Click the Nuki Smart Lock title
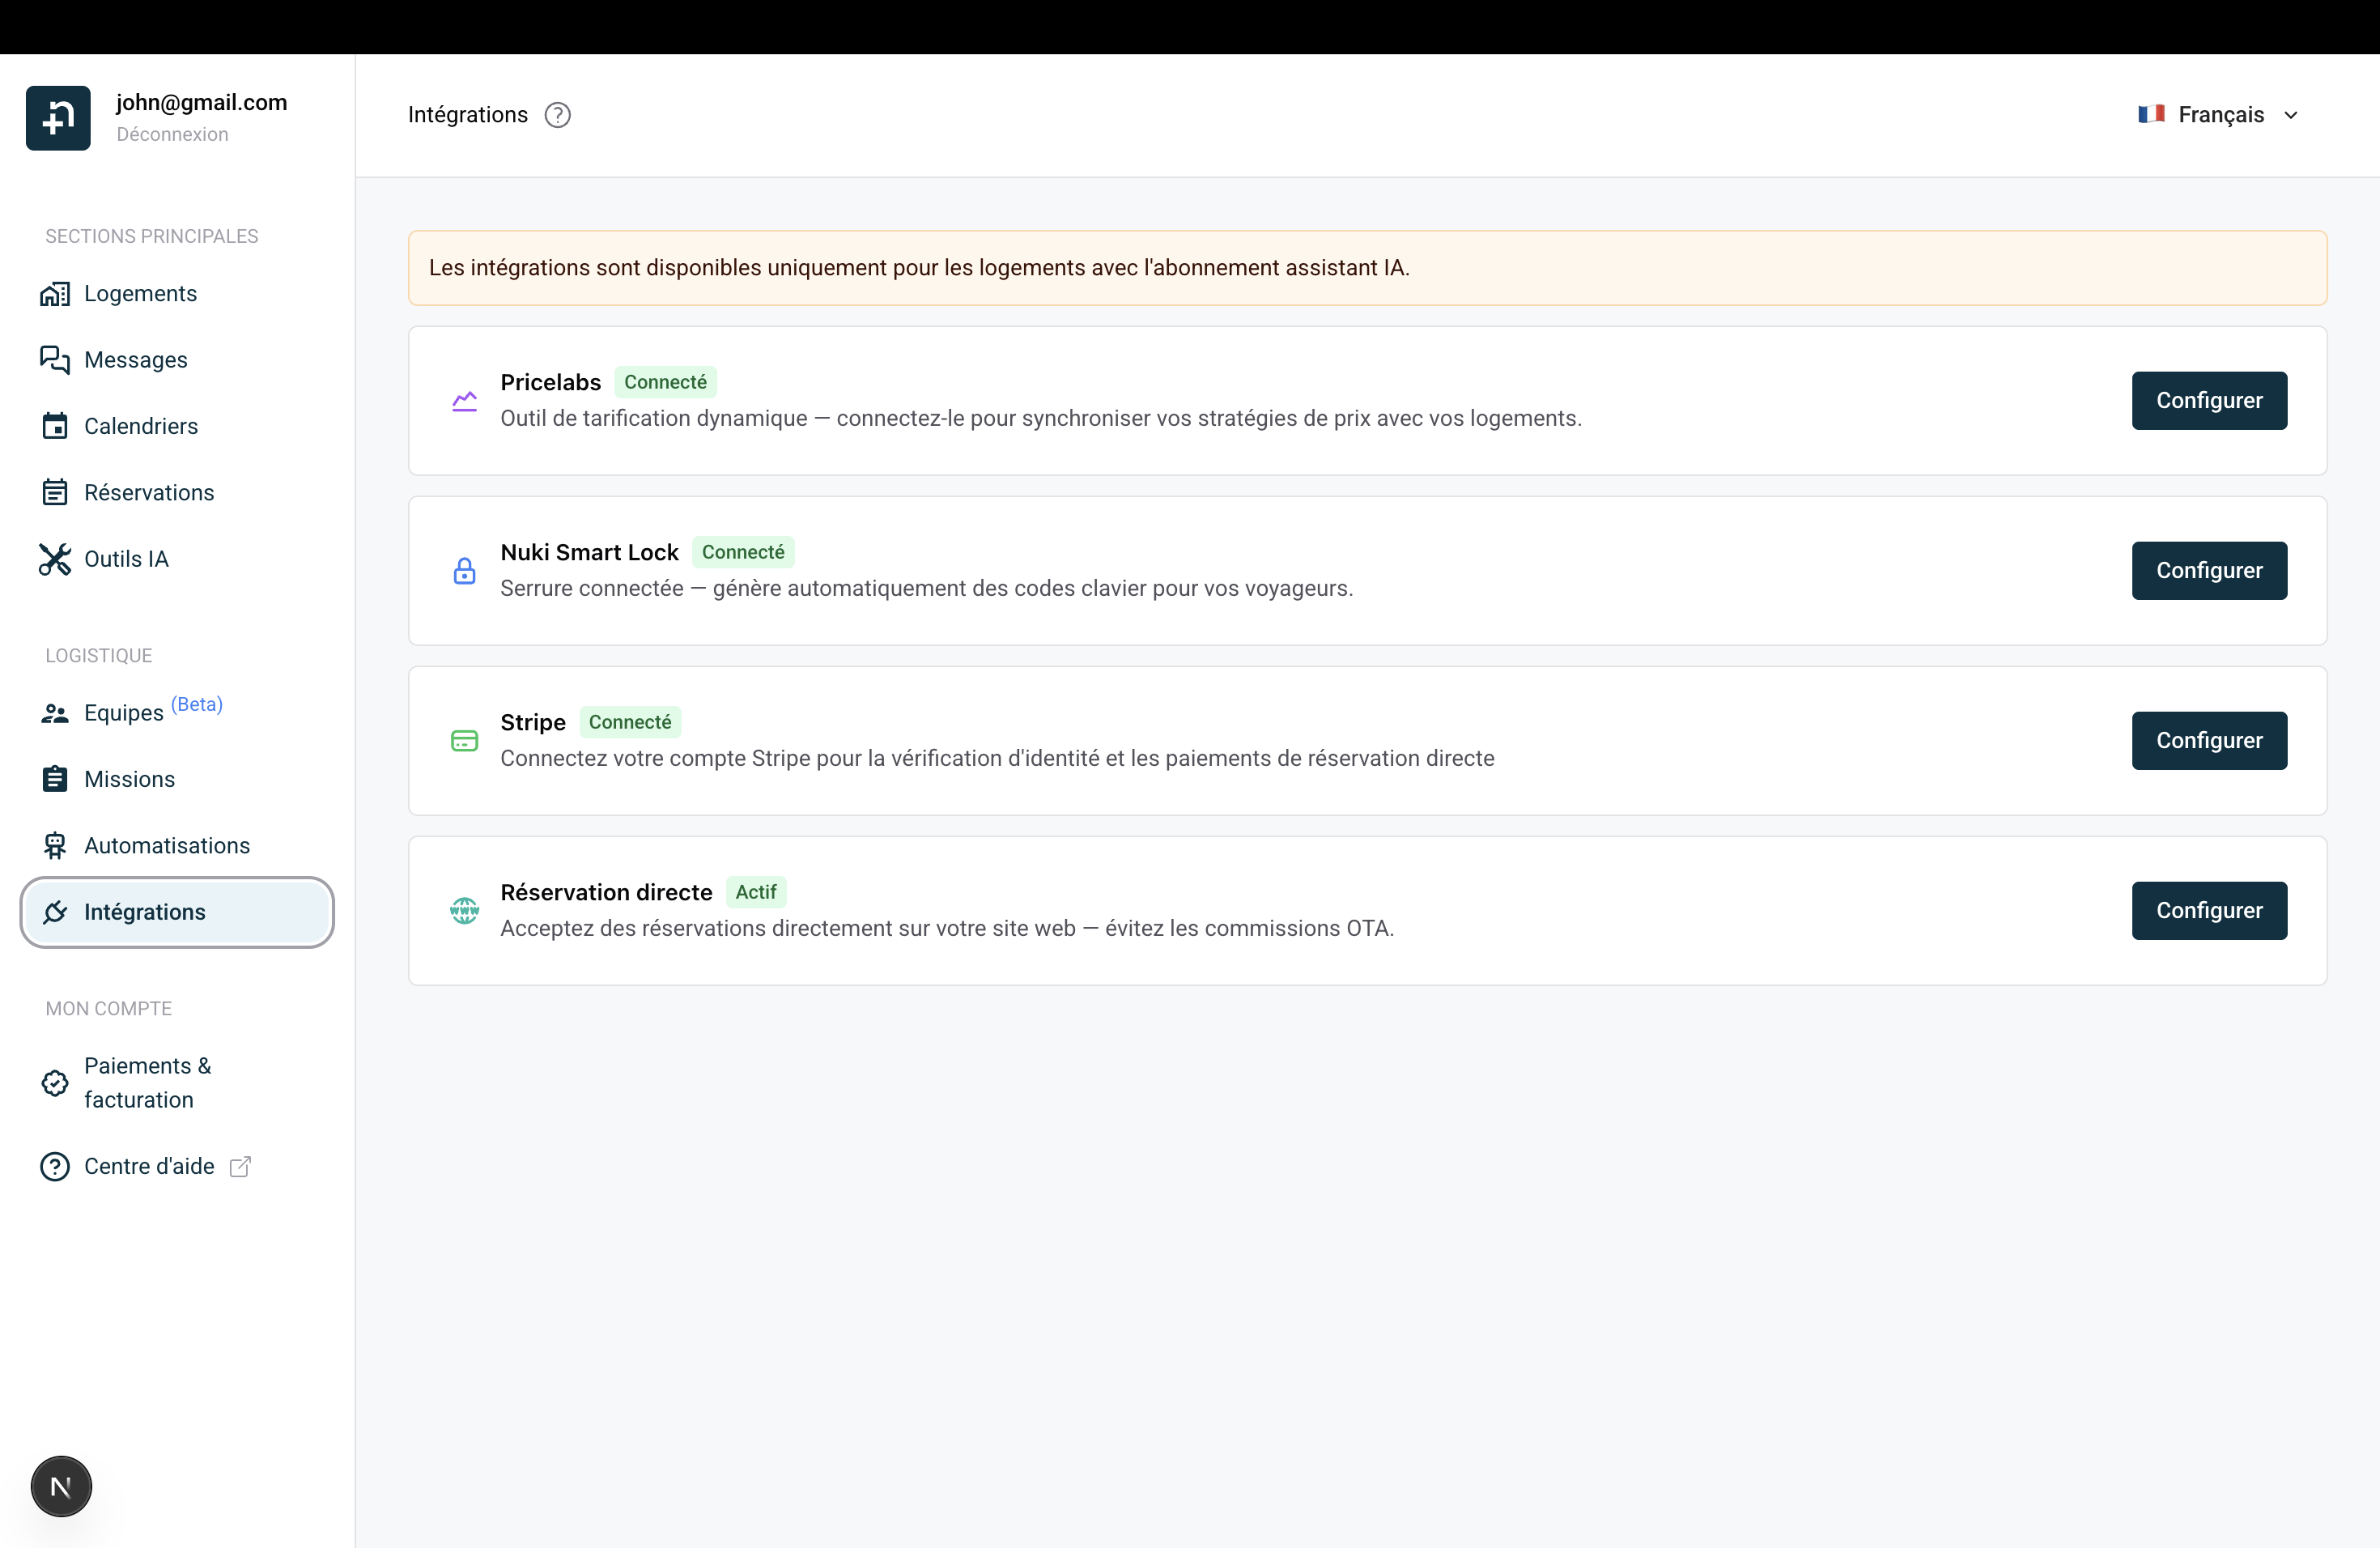This screenshot has width=2380, height=1548. 590,552
